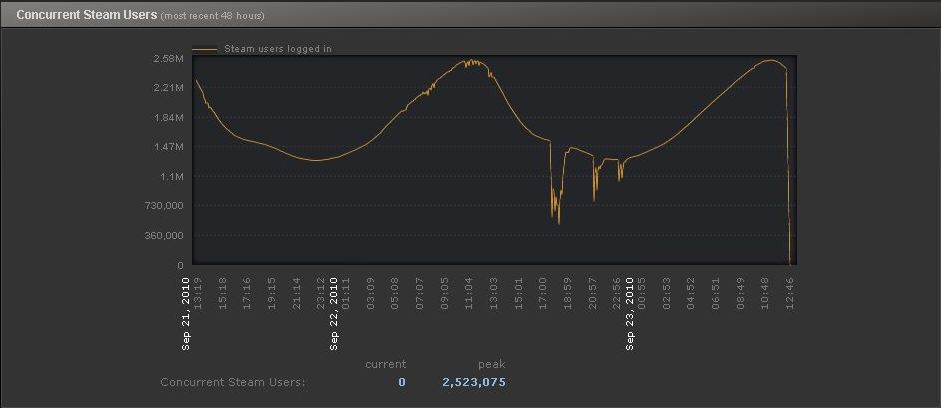Click the orange legend line sample
This screenshot has width=941, height=408.
tap(205, 49)
